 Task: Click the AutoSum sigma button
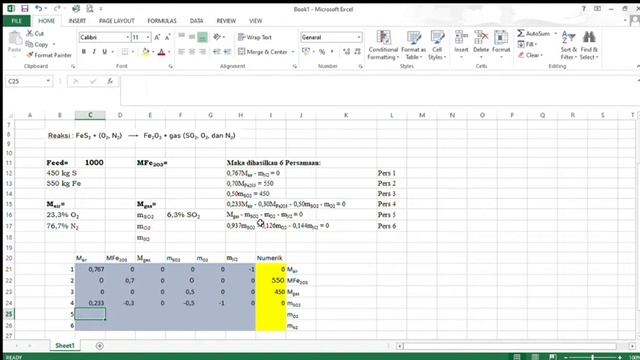point(534,33)
